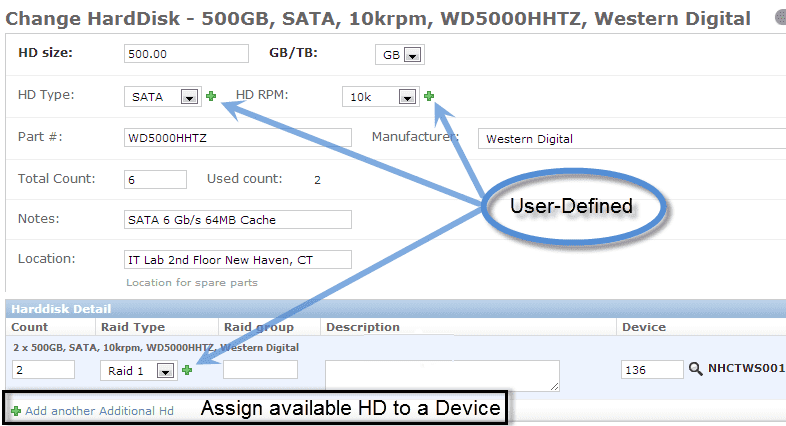The width and height of the screenshot is (786, 426).
Task: Click the Used count value 2
Action: pos(317,180)
